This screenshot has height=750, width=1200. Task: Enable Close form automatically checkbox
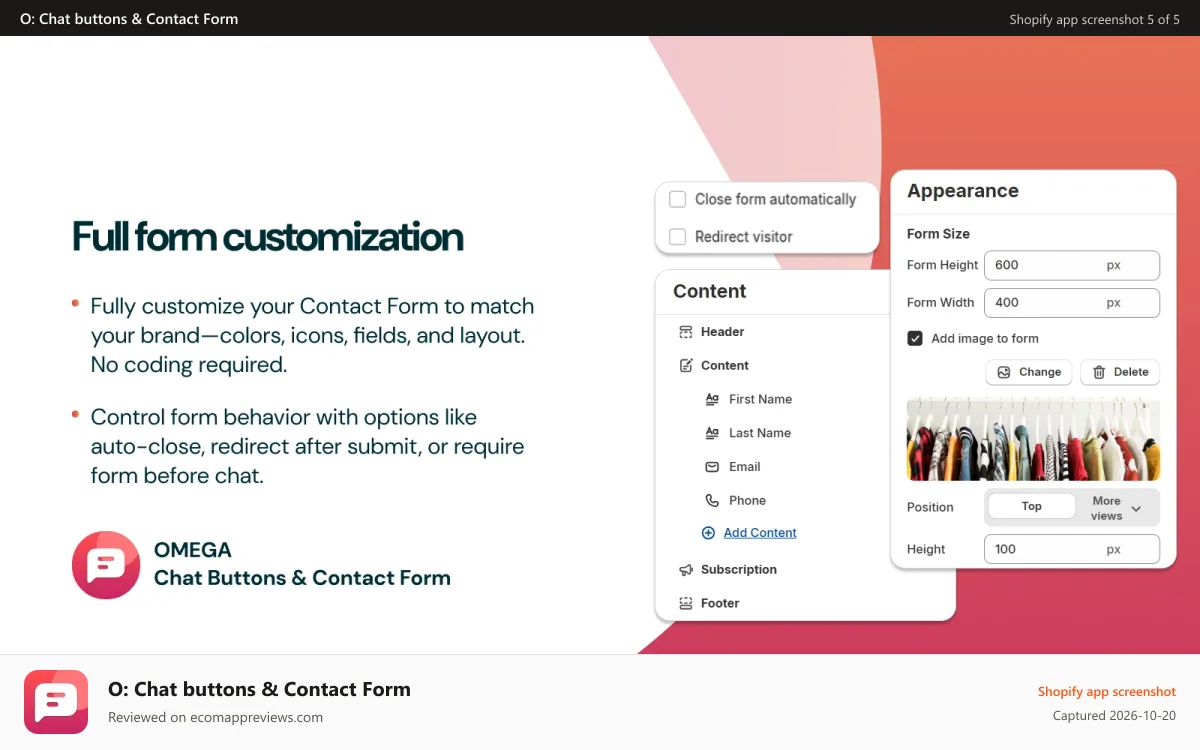(x=677, y=199)
